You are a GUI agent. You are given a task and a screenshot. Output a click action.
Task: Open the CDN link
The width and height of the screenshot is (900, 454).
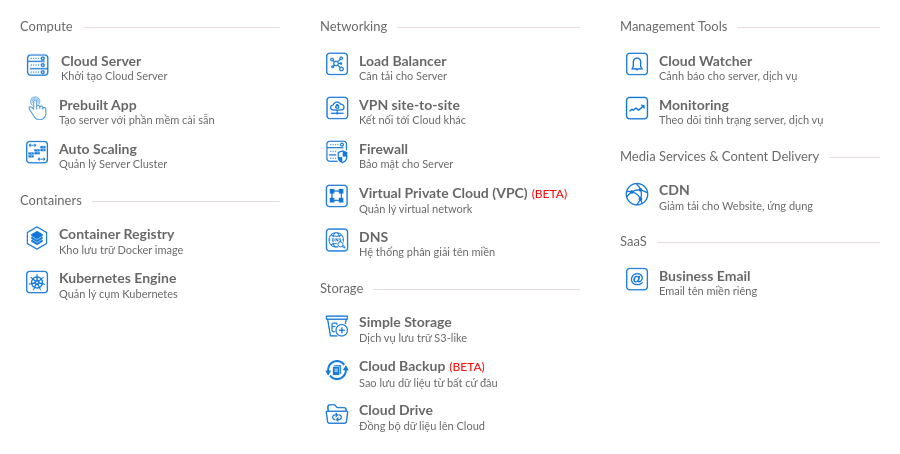pos(674,190)
